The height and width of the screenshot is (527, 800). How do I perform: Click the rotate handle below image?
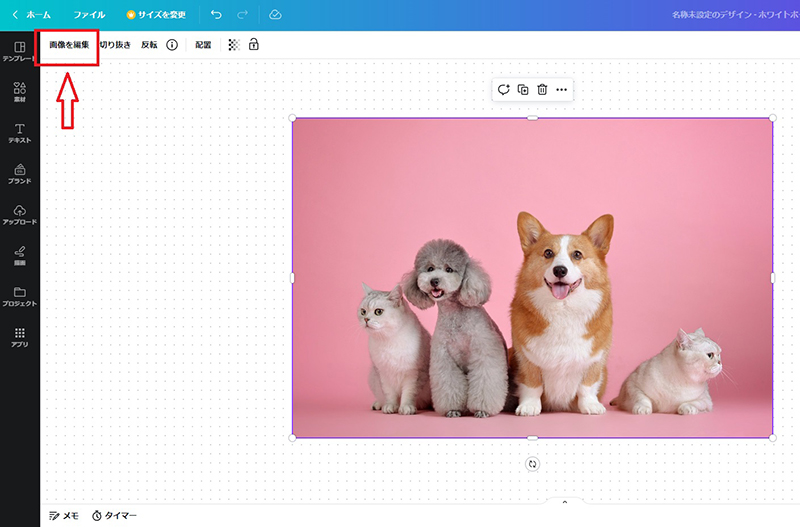(532, 464)
